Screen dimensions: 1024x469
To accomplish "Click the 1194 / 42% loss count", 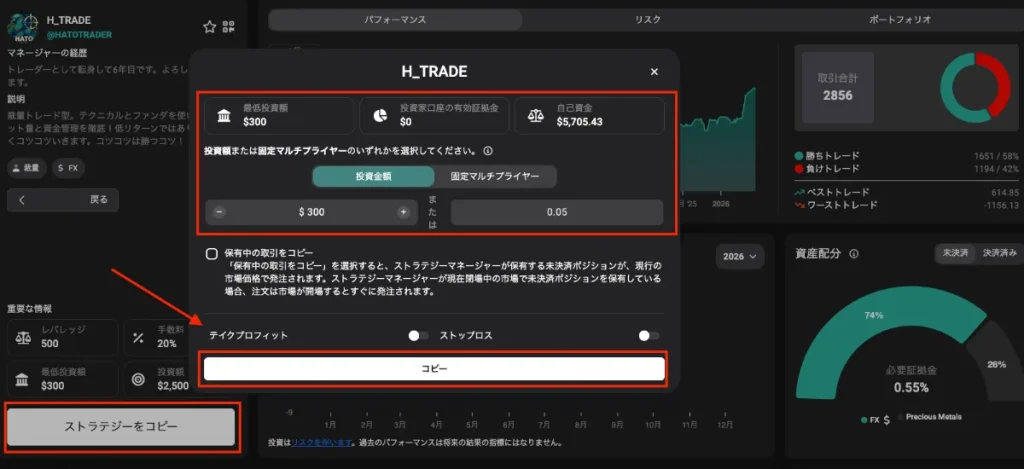I will [995, 169].
